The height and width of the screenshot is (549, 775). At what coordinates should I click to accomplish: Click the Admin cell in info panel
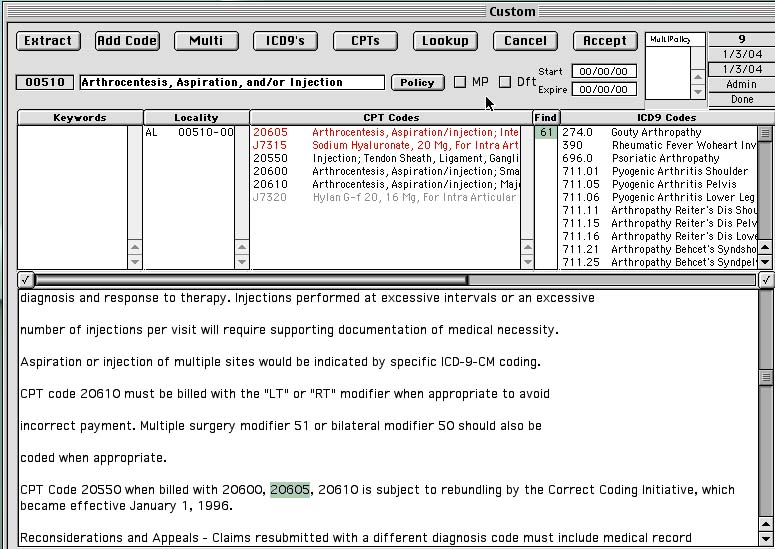click(741, 84)
